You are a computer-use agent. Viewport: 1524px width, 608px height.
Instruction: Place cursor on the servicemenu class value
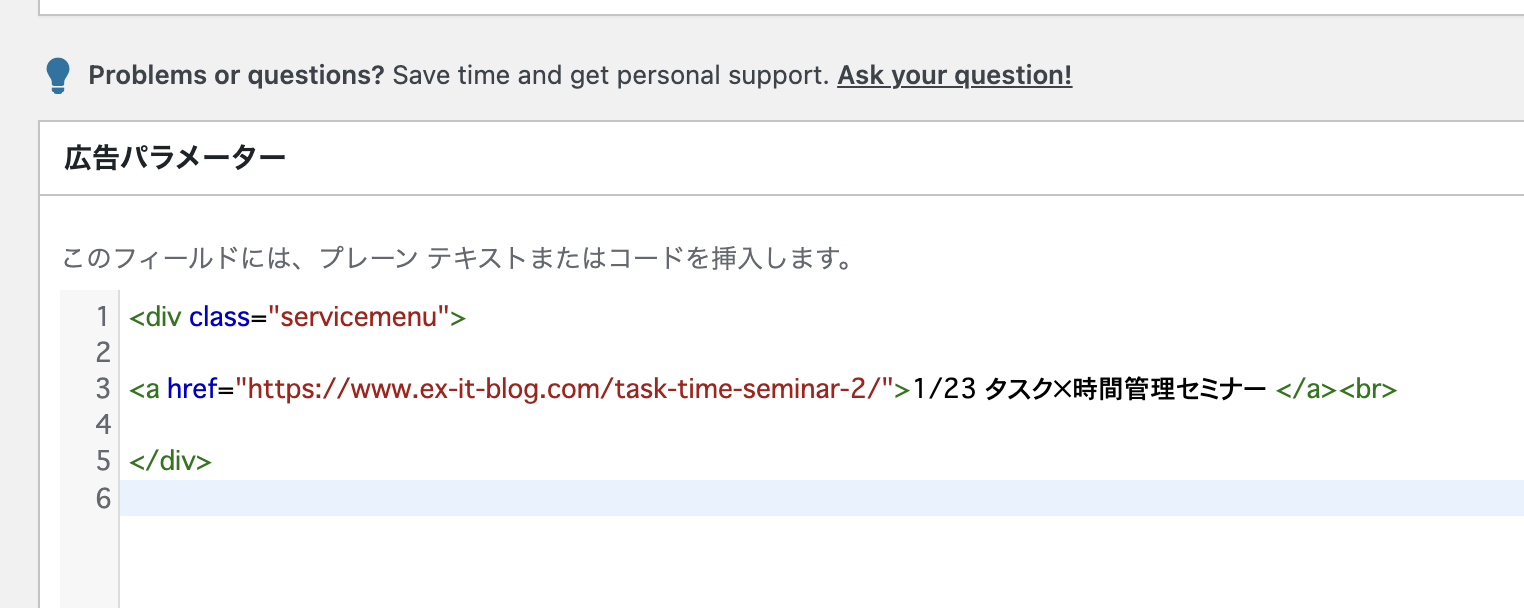pos(359,318)
